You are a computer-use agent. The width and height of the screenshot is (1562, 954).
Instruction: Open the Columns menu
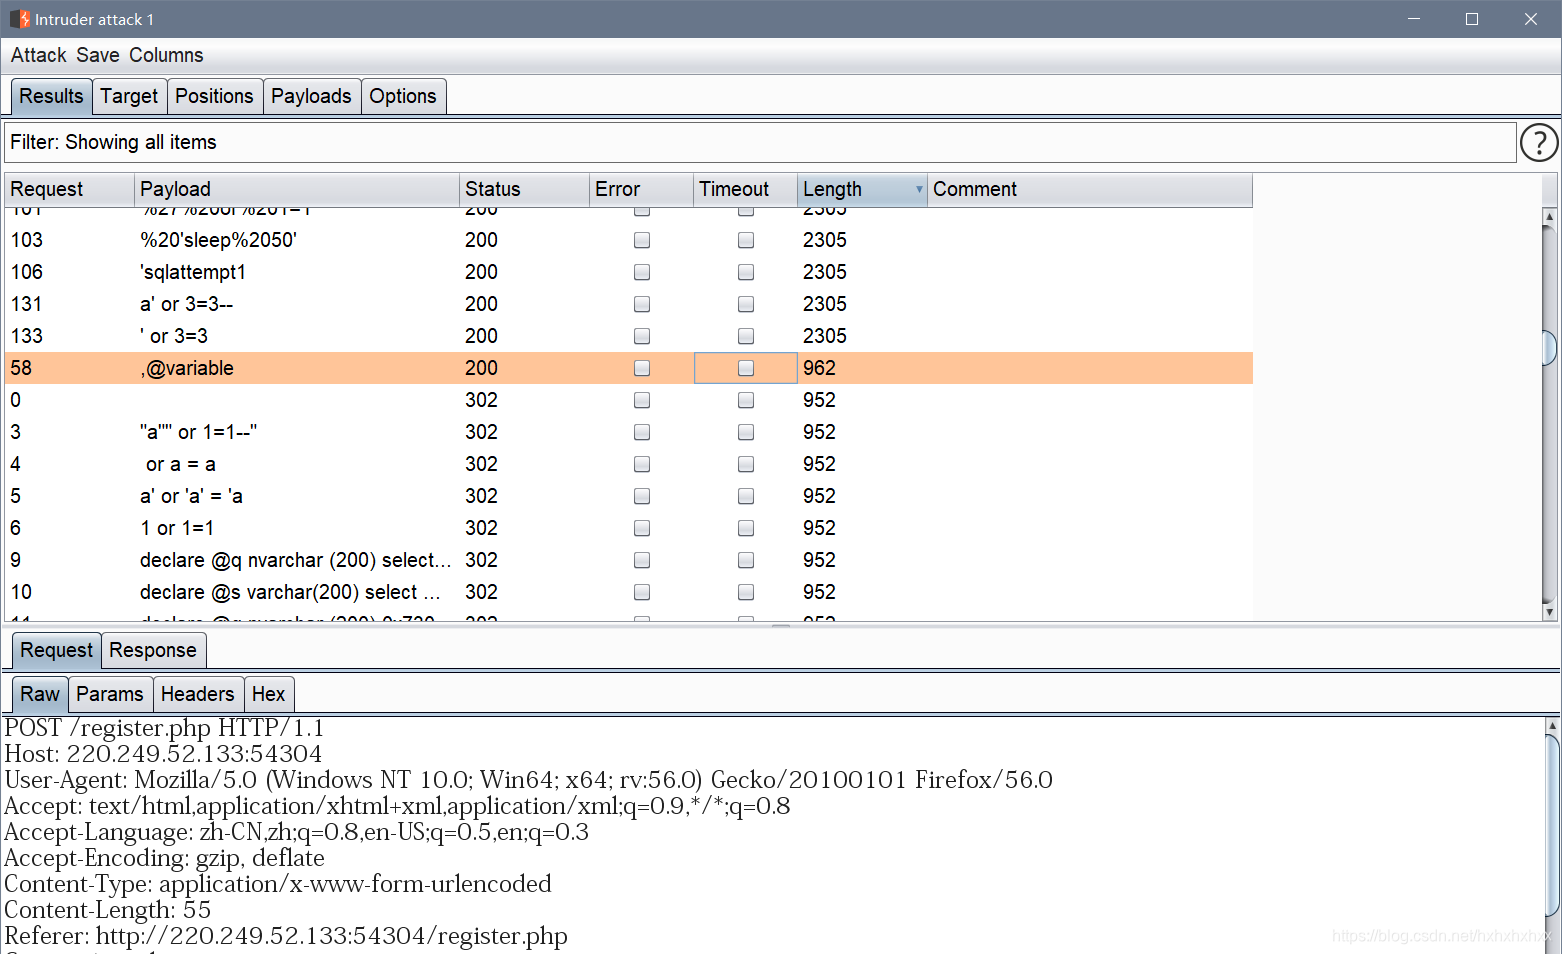tap(166, 55)
